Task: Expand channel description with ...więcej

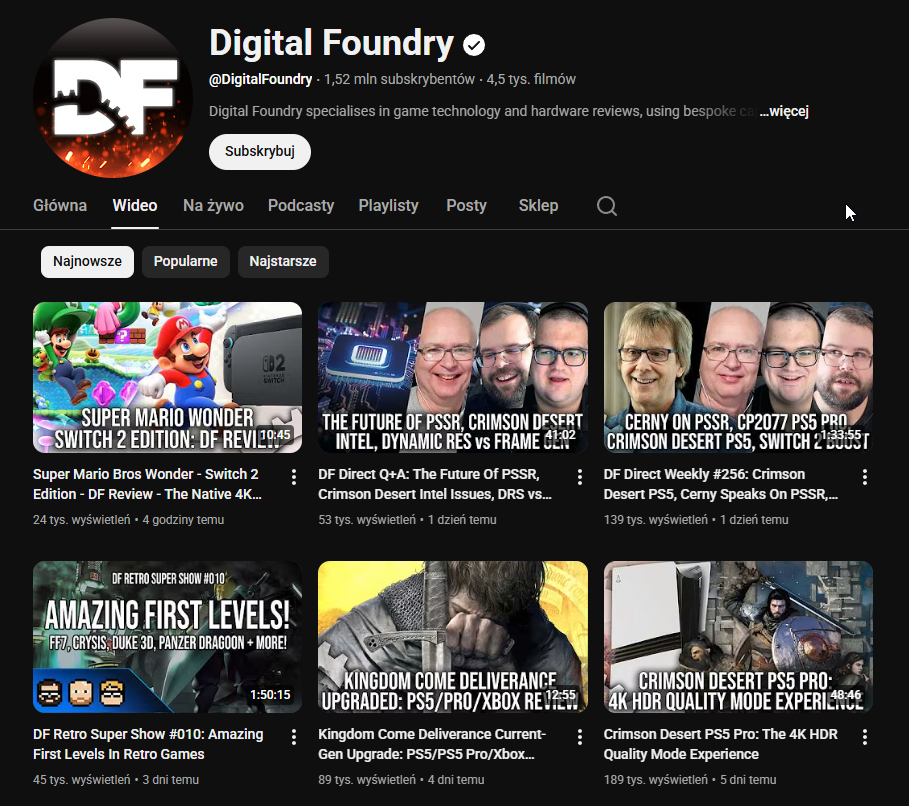Action: click(784, 111)
